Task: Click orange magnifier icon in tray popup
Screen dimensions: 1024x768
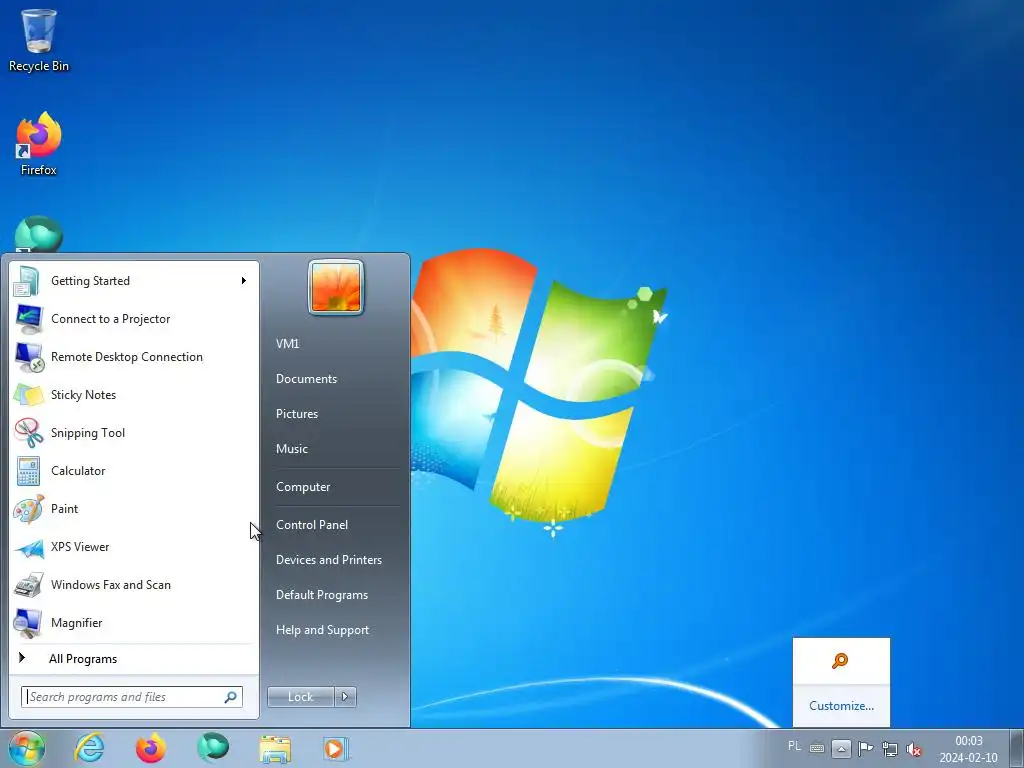Action: point(840,661)
